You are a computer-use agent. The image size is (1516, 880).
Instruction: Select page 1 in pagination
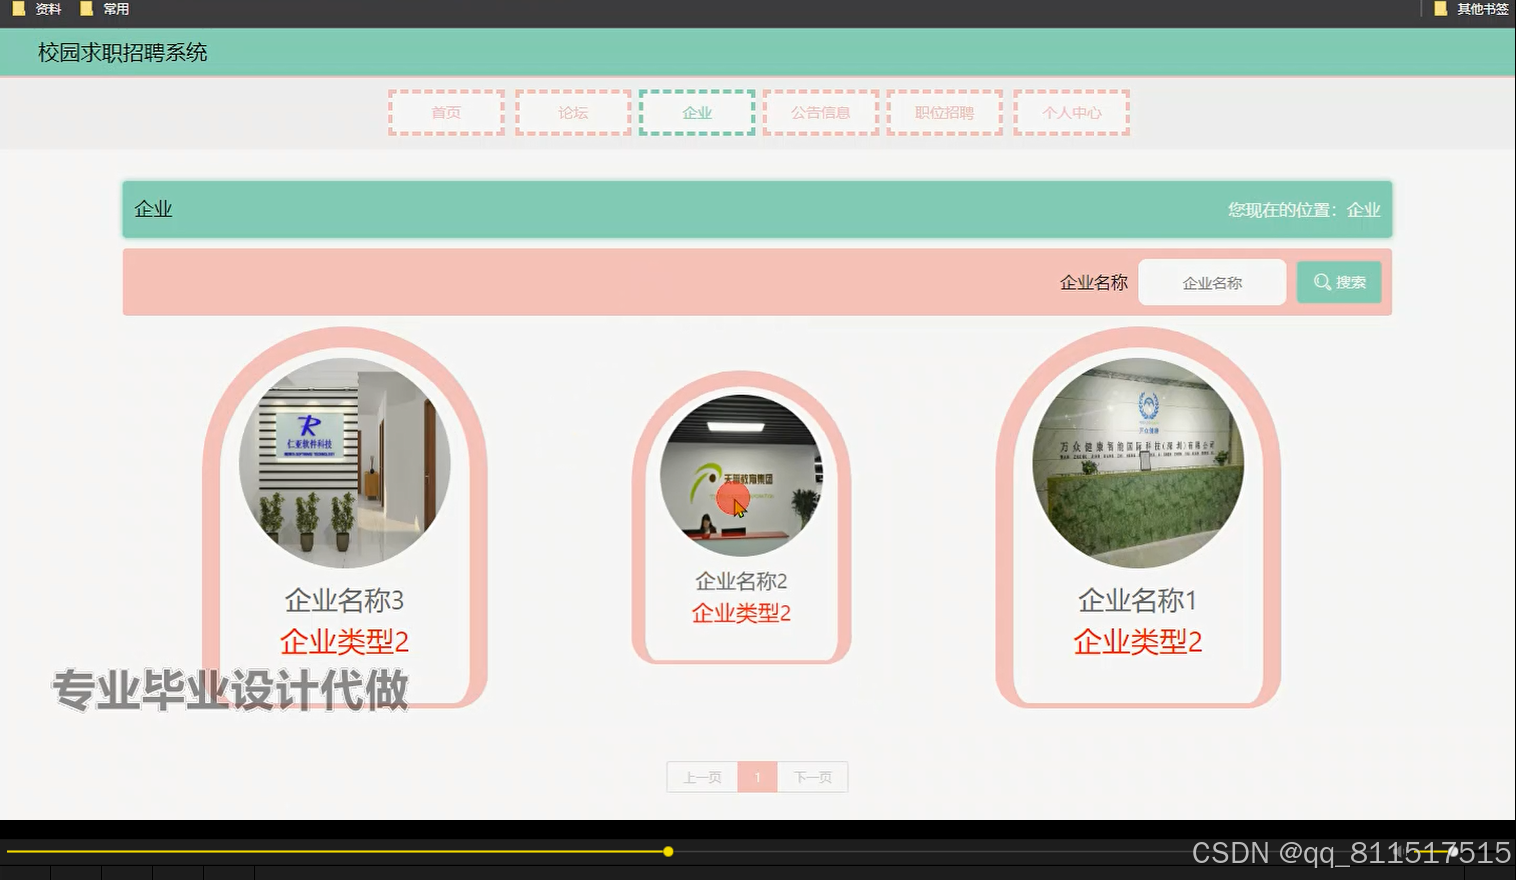pos(757,776)
